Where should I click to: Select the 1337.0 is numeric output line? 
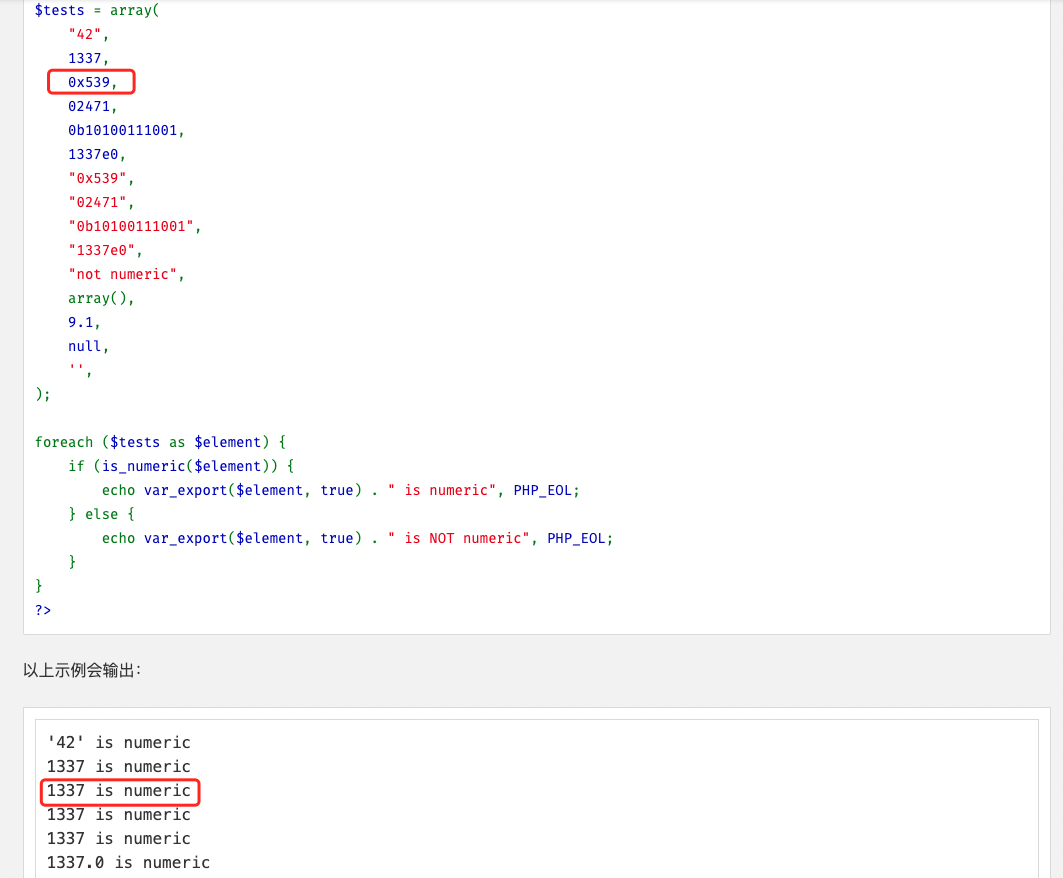pyautogui.click(x=128, y=862)
